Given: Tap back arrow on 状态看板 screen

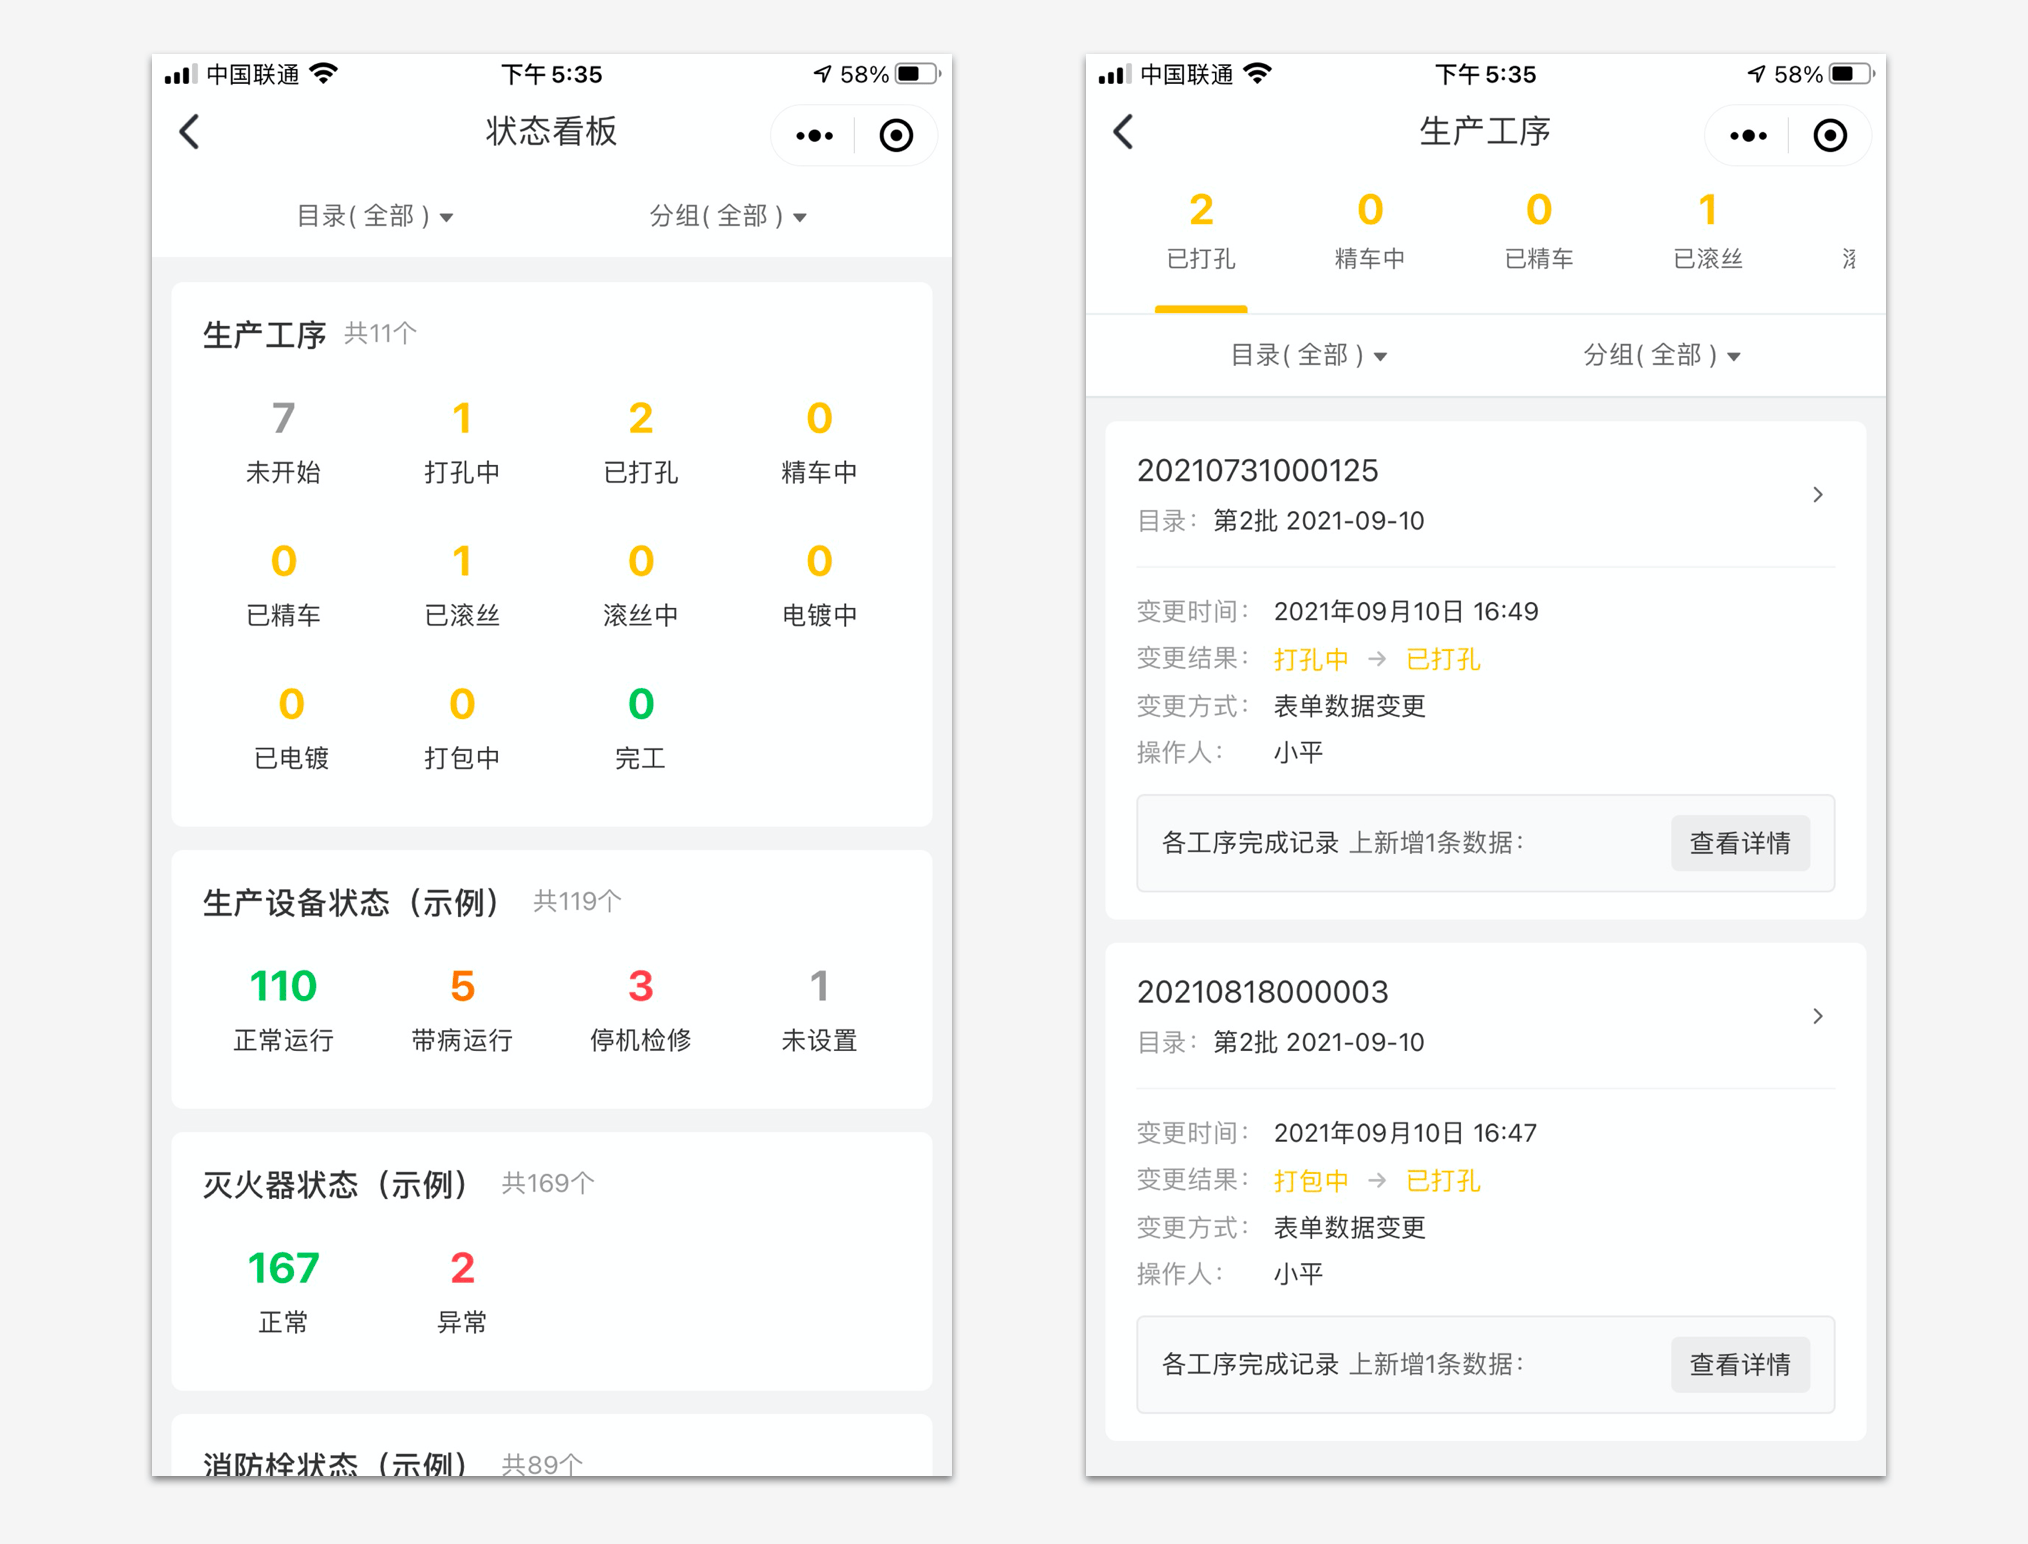Looking at the screenshot, I should point(190,132).
